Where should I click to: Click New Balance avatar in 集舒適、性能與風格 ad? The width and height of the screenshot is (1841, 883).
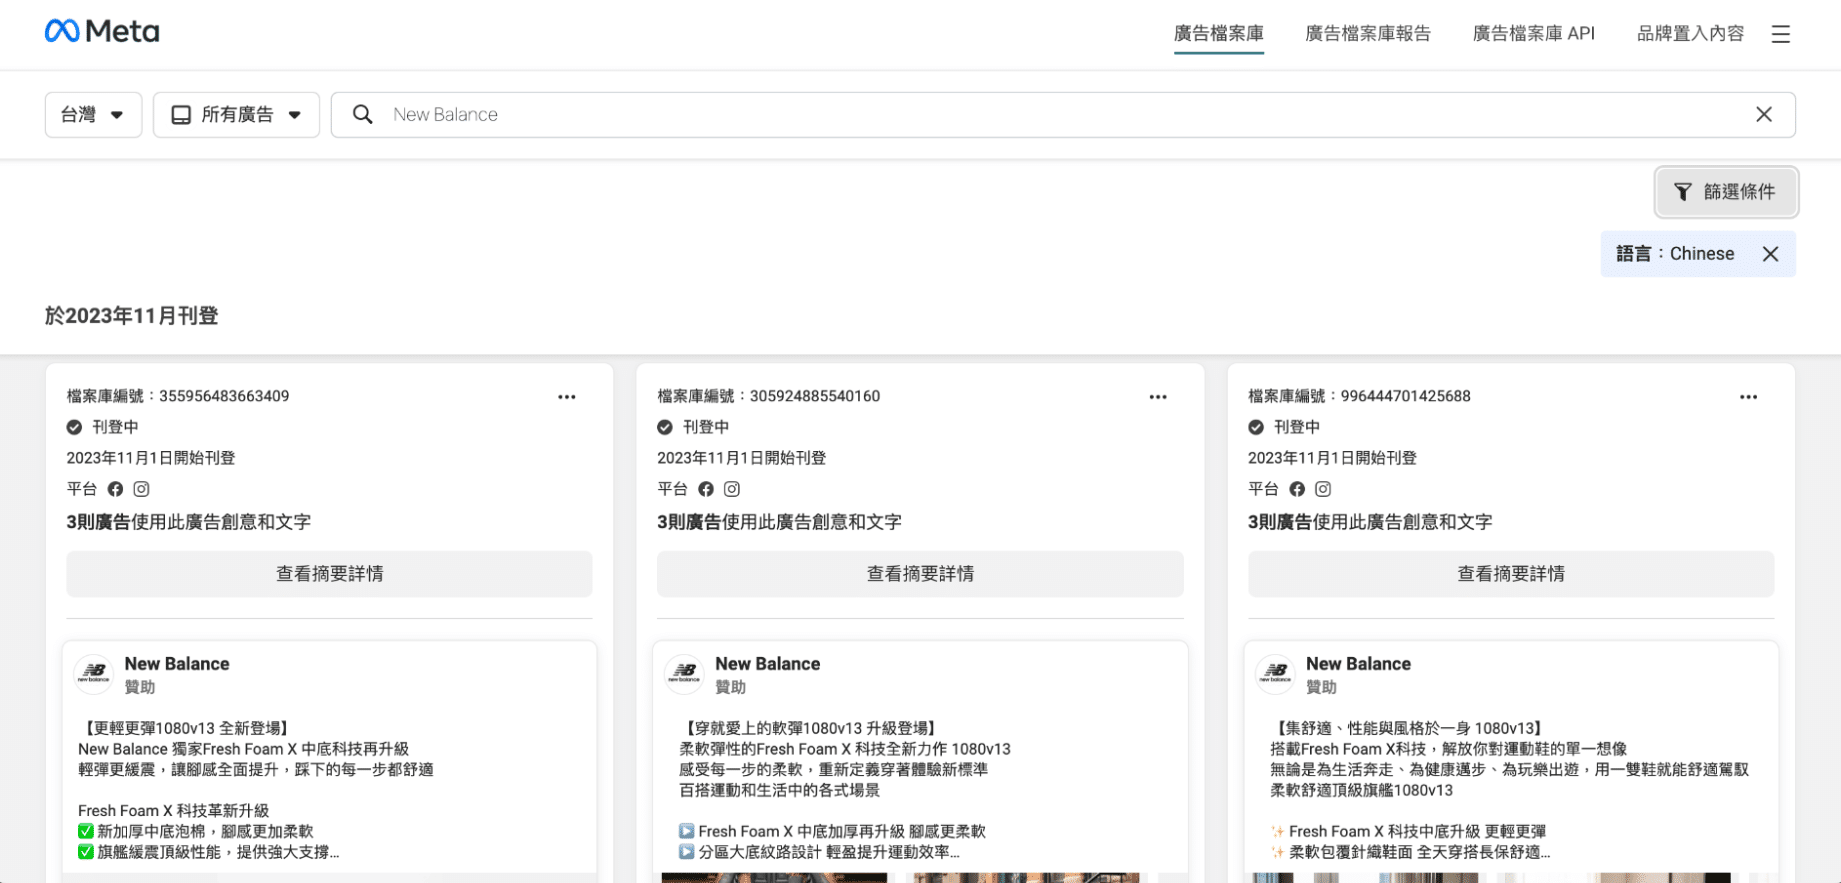pos(1276,675)
